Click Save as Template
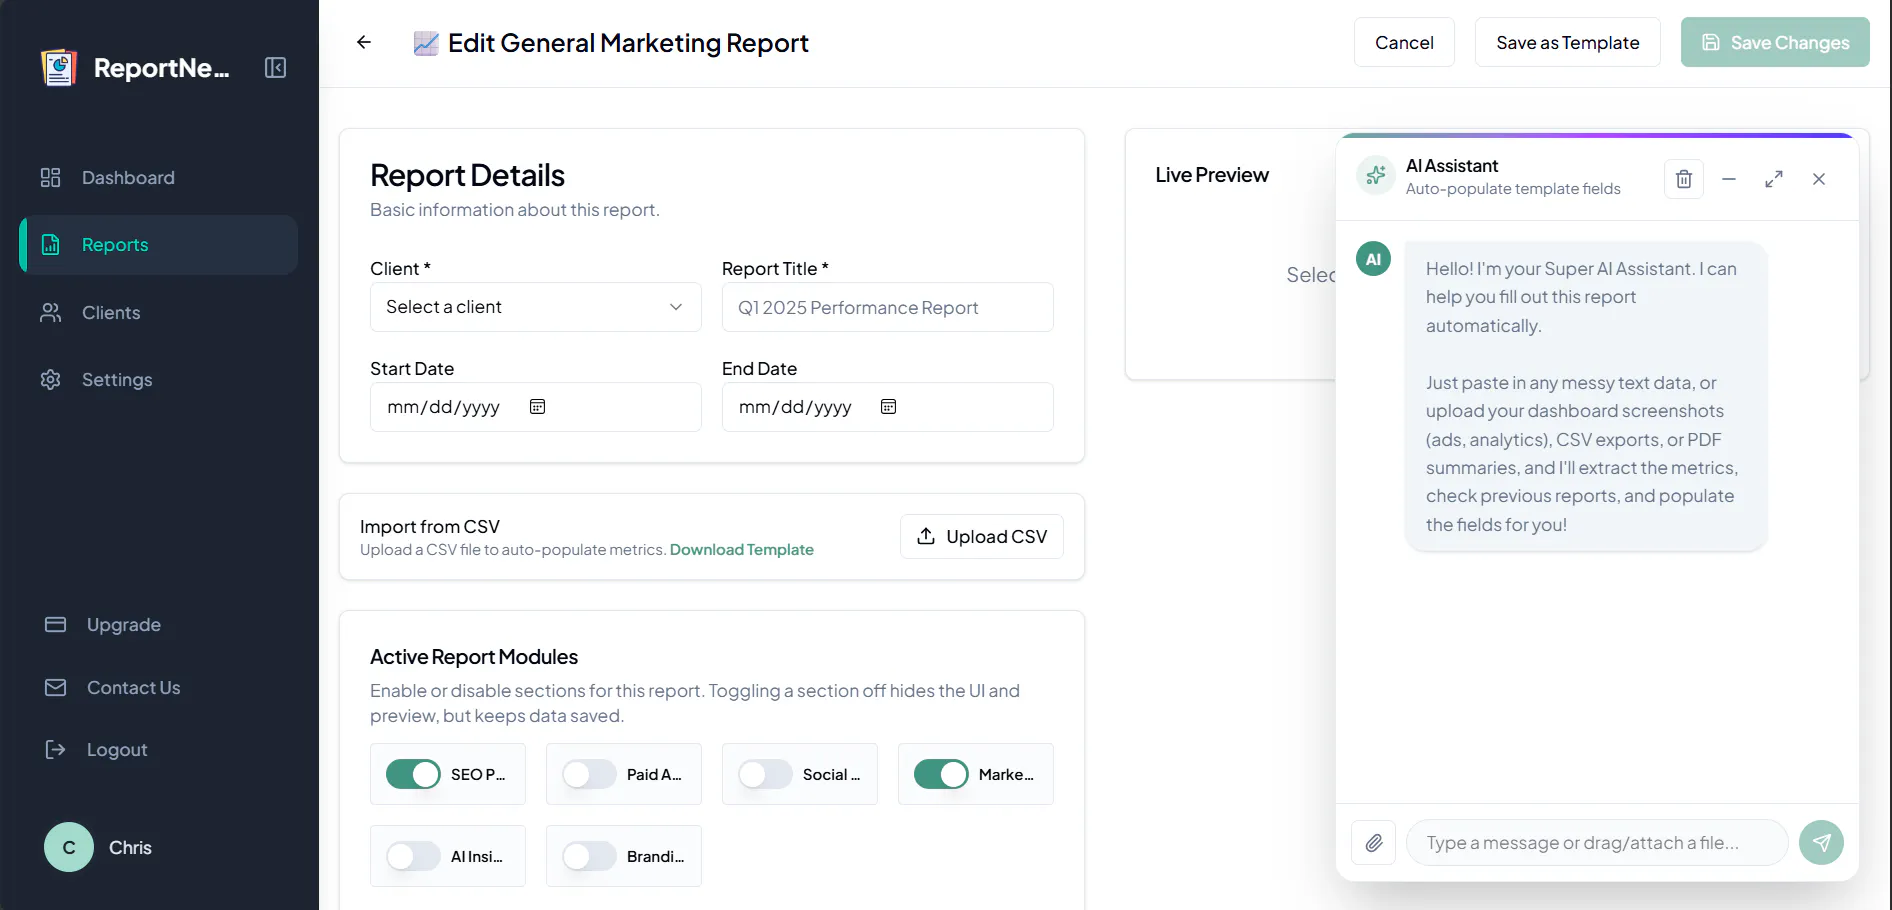1892x910 pixels. tap(1568, 42)
